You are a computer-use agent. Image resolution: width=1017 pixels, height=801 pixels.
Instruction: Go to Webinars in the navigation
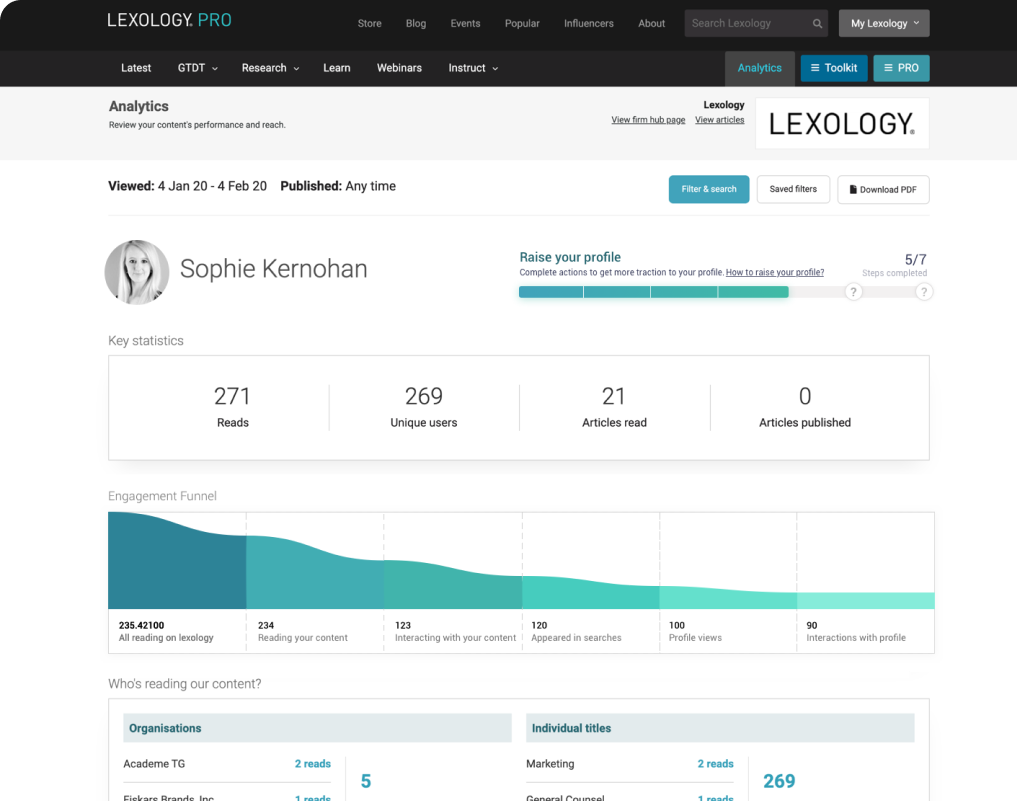pos(399,68)
